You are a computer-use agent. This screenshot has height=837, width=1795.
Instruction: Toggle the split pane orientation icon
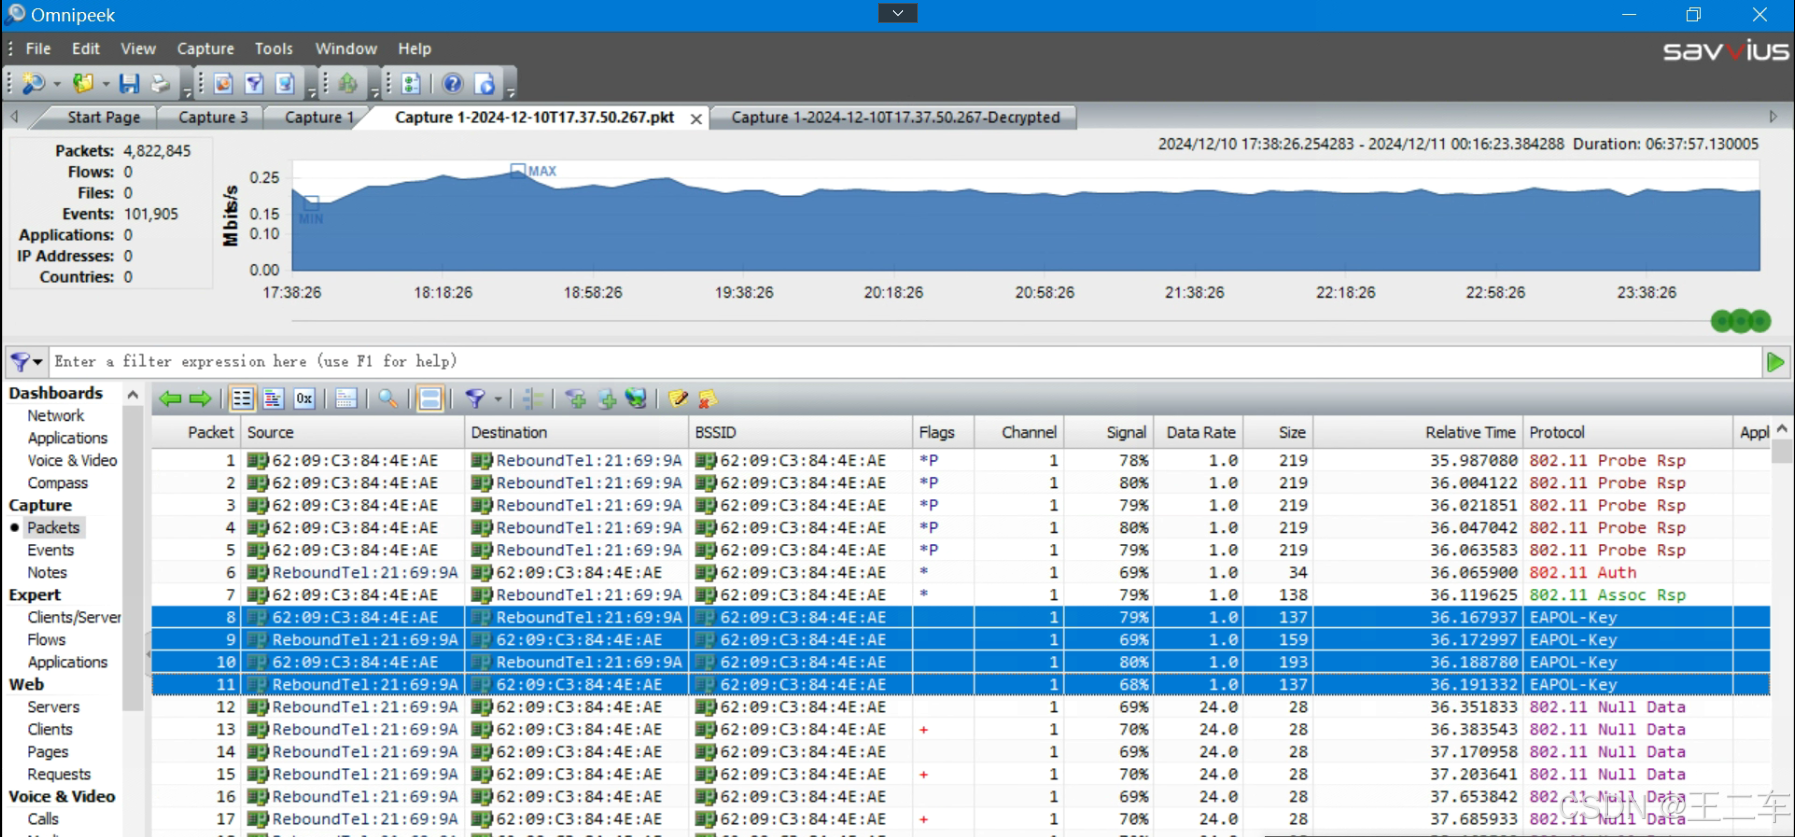430,399
